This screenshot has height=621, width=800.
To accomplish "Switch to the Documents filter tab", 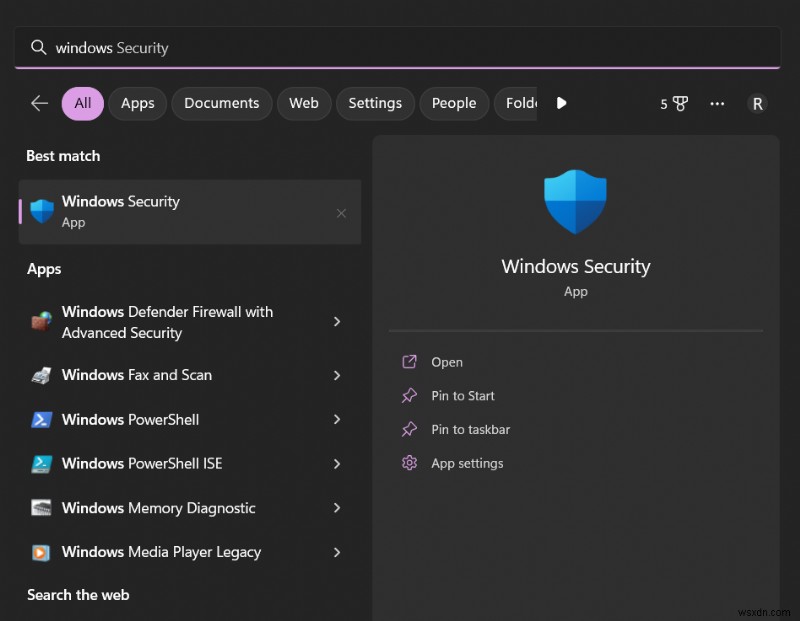I will 221,104.
